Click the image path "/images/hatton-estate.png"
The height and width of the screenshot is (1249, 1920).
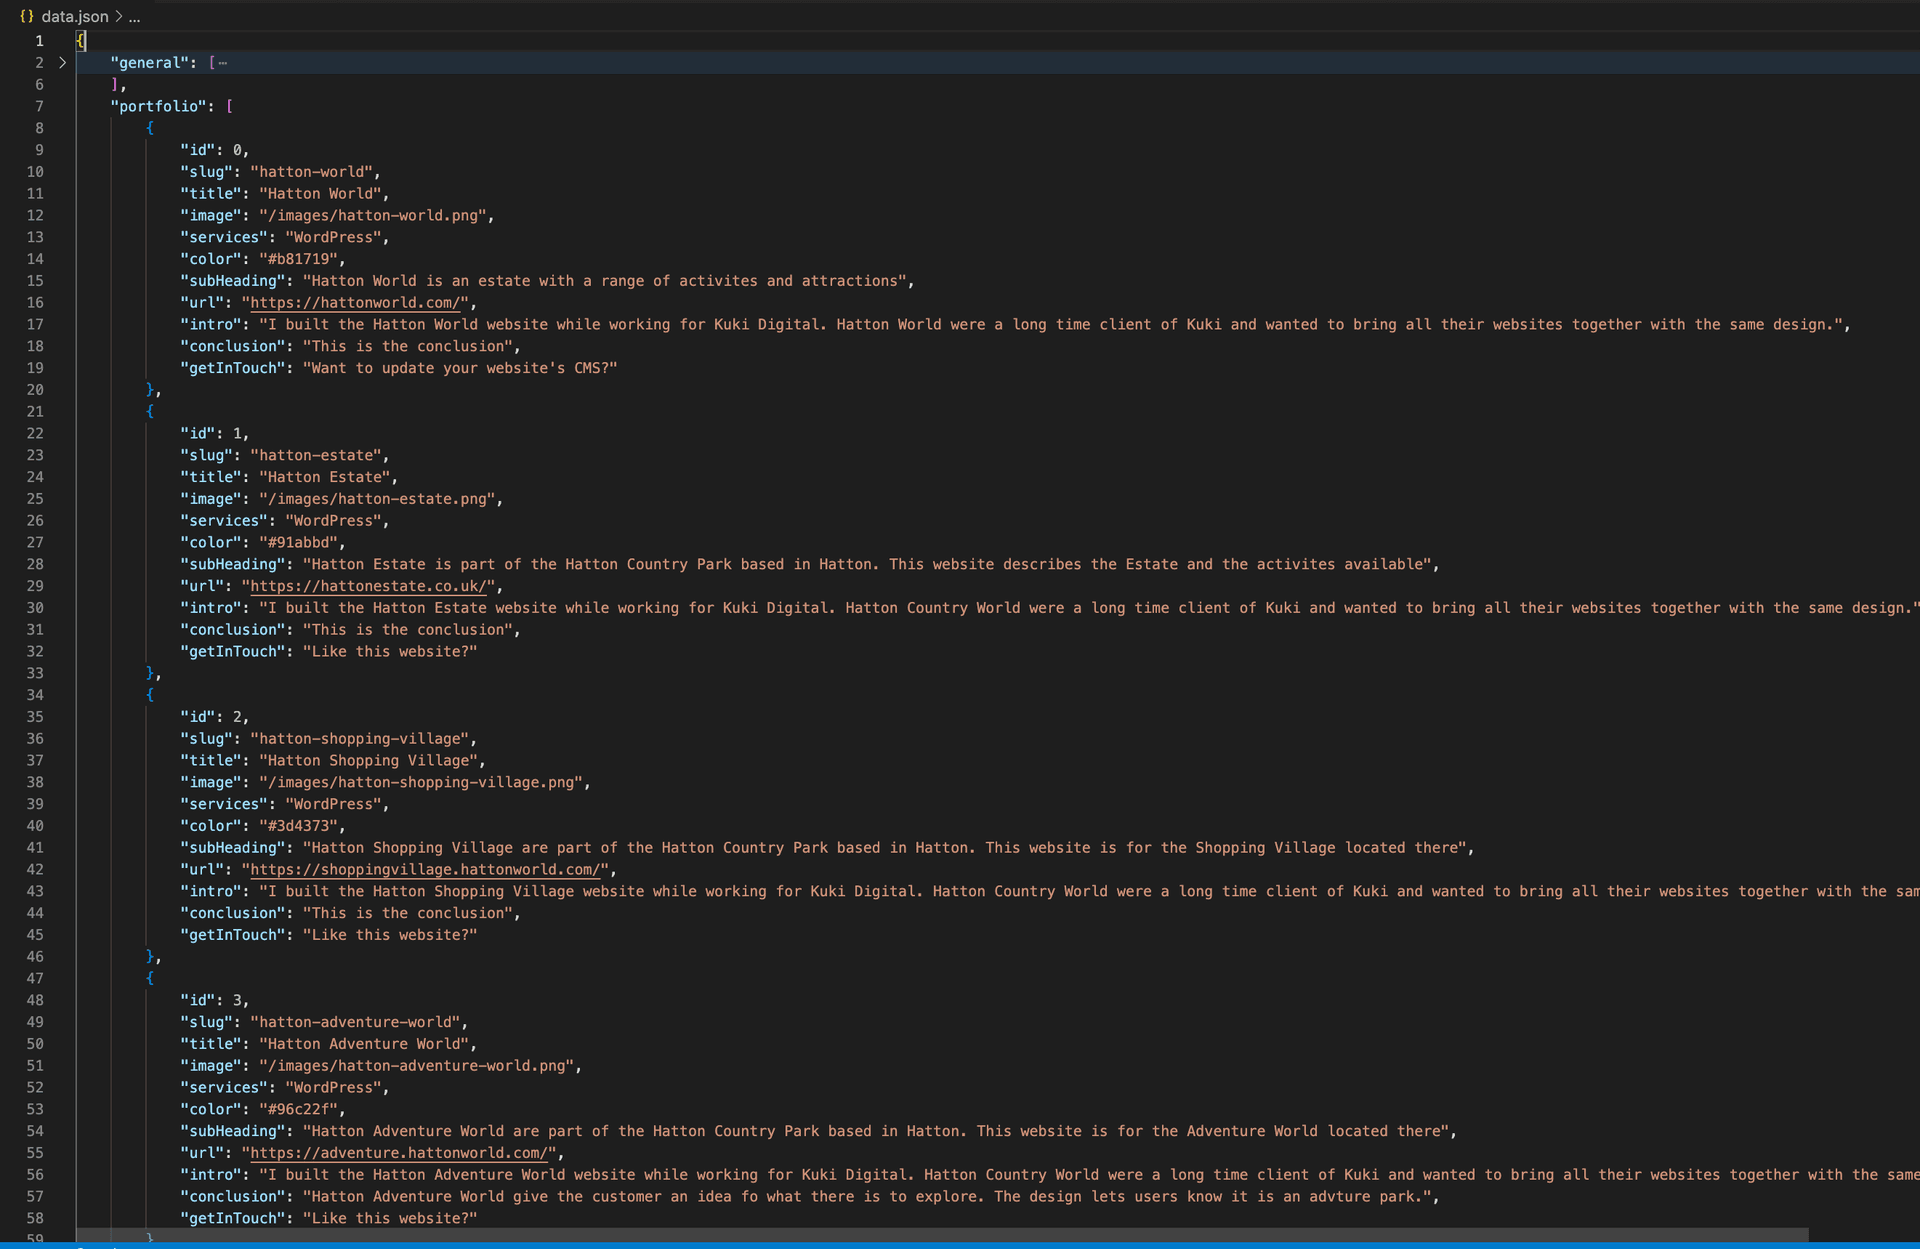point(377,499)
